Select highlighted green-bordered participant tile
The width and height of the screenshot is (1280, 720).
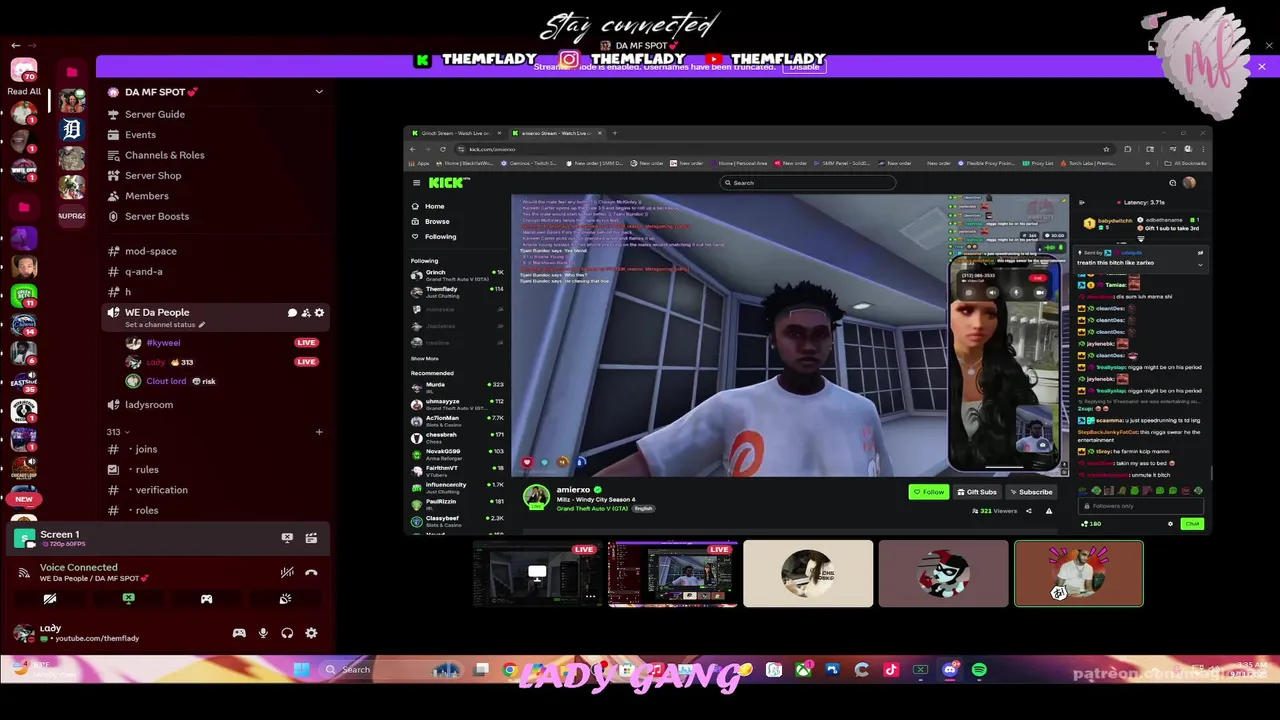coord(1079,574)
